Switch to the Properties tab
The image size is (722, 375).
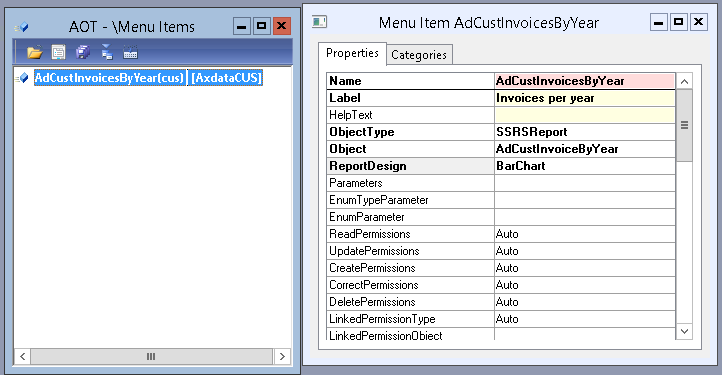(352, 53)
